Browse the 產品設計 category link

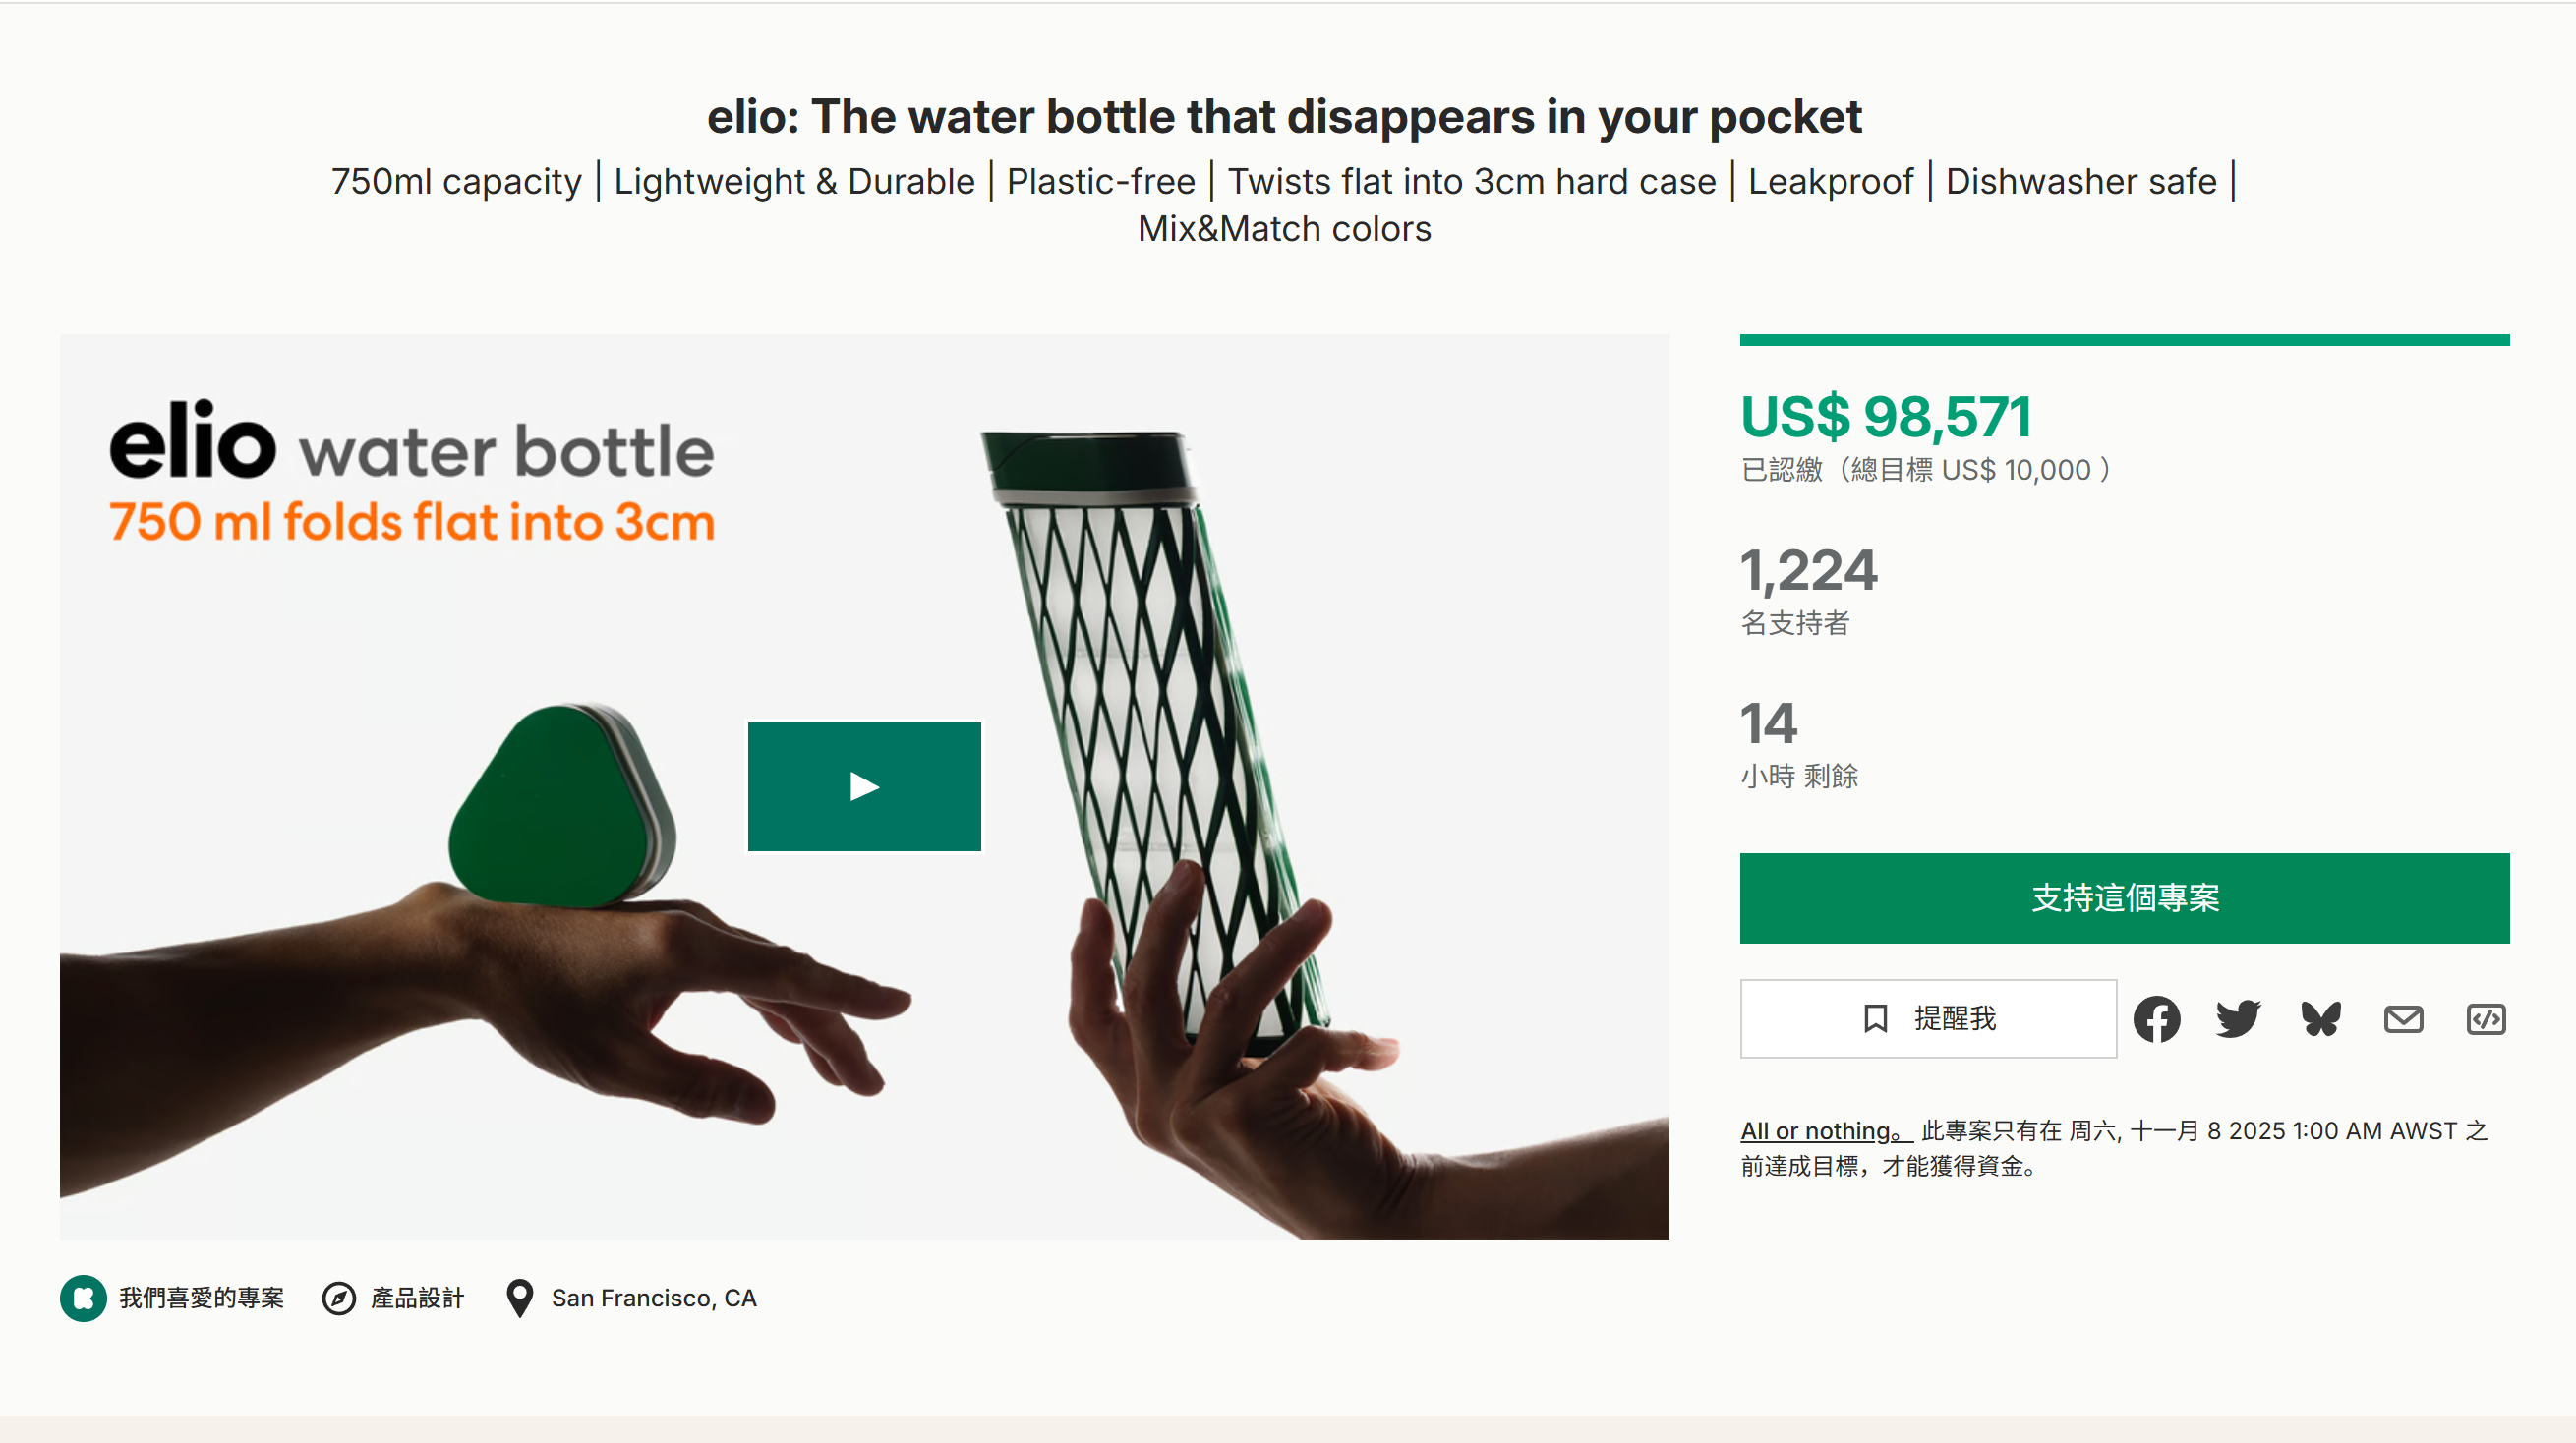tap(417, 1298)
